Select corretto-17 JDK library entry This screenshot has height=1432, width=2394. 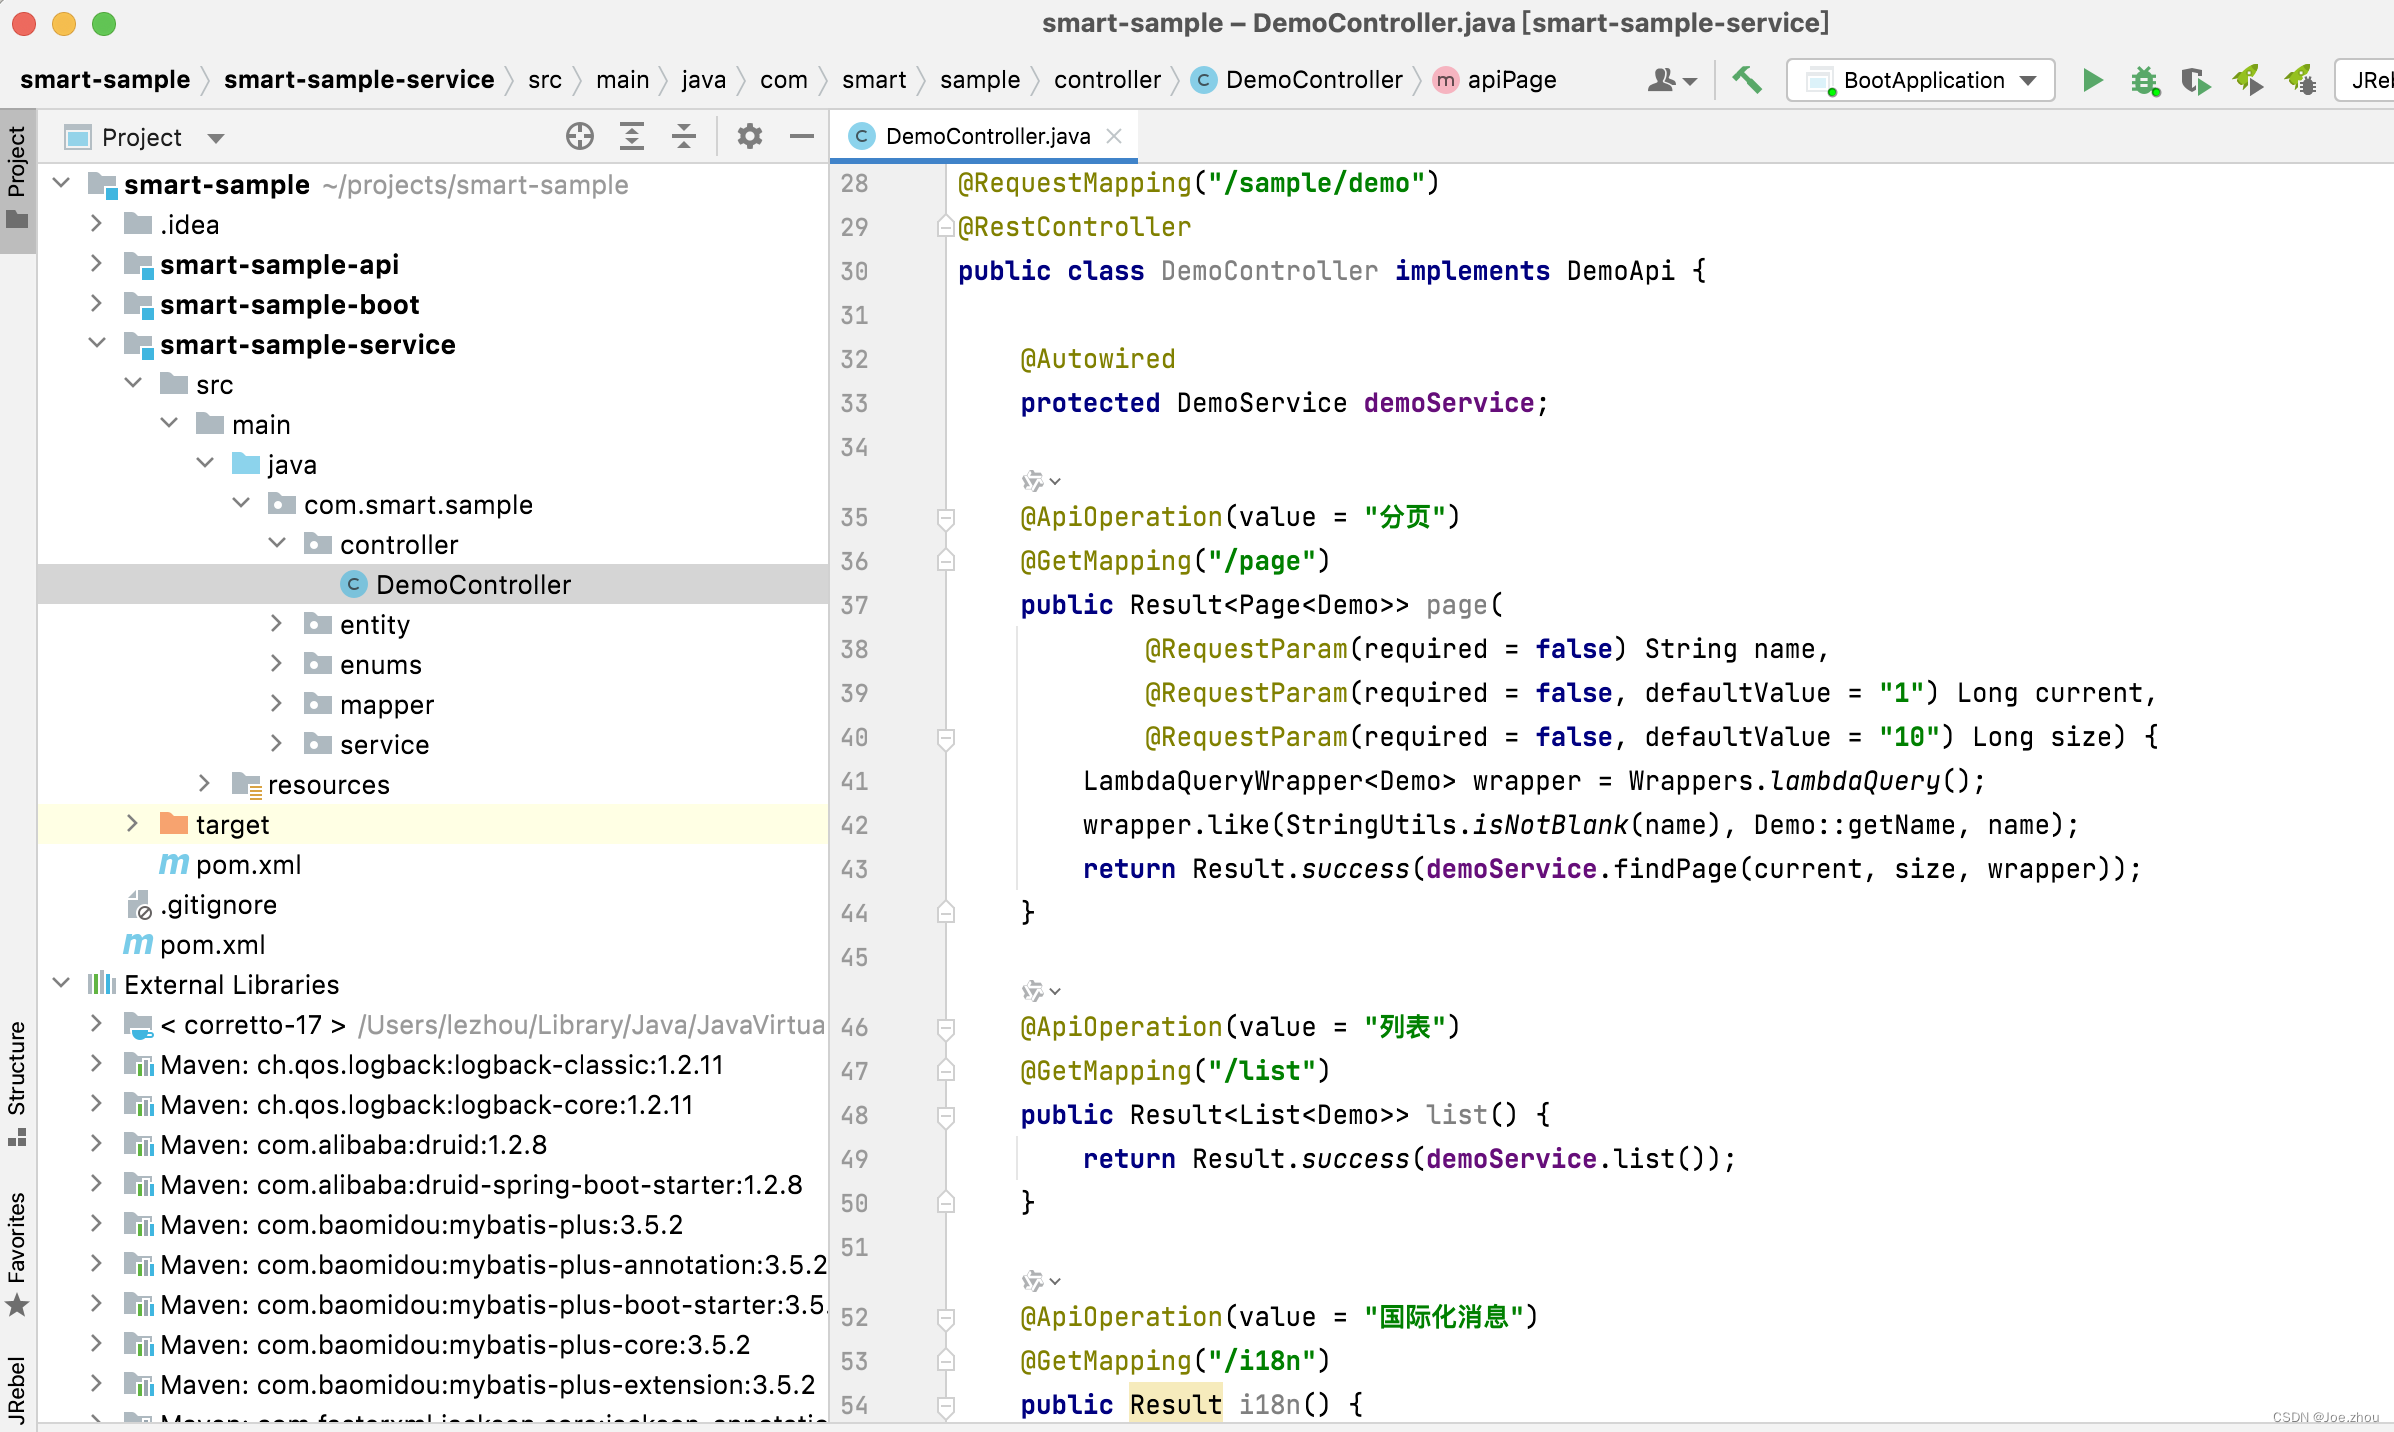tap(253, 1024)
